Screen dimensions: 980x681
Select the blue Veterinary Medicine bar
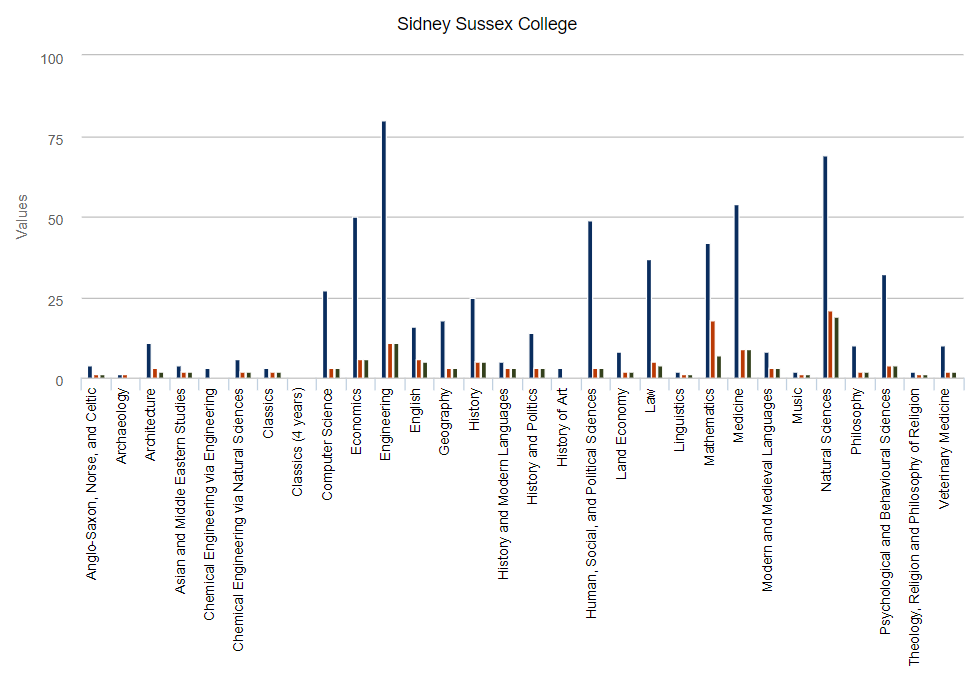(942, 362)
